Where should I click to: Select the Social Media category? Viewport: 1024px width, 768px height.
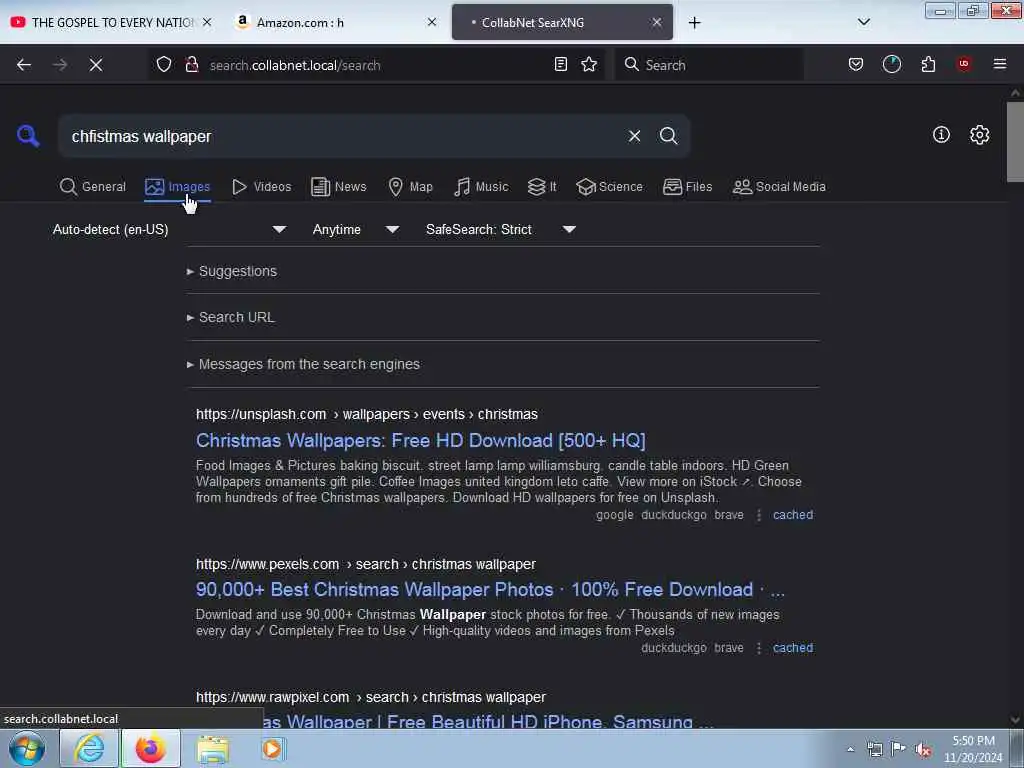tap(779, 187)
